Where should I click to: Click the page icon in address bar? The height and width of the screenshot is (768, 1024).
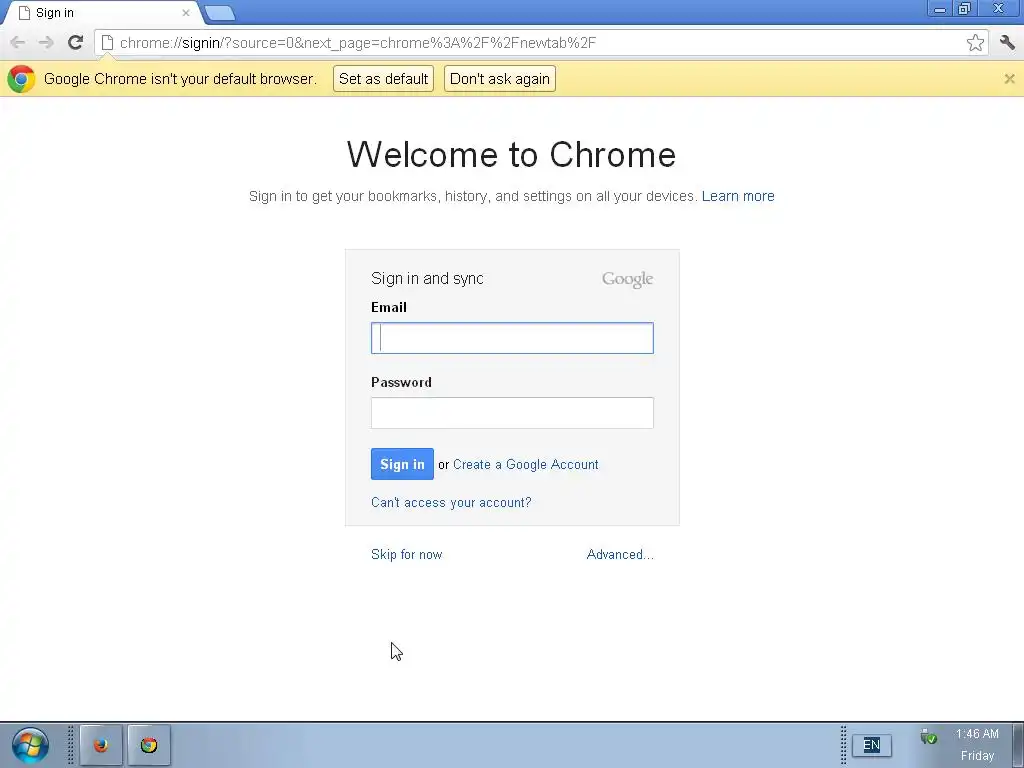point(107,43)
